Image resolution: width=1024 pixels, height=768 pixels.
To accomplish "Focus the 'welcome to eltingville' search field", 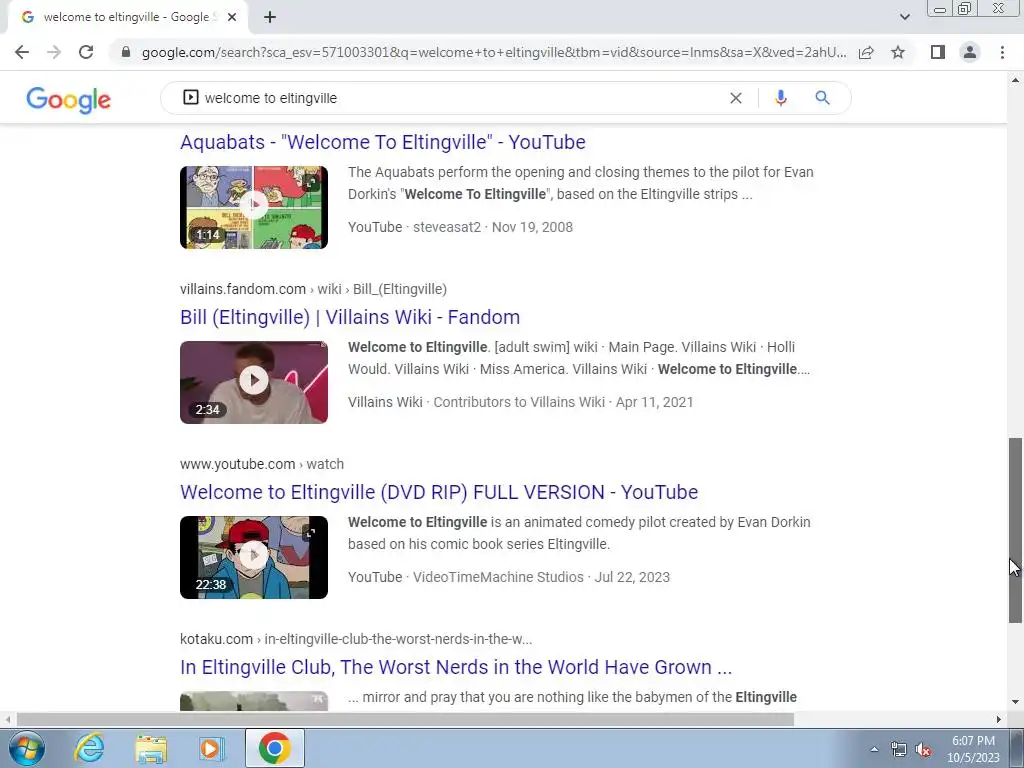I will [457, 98].
